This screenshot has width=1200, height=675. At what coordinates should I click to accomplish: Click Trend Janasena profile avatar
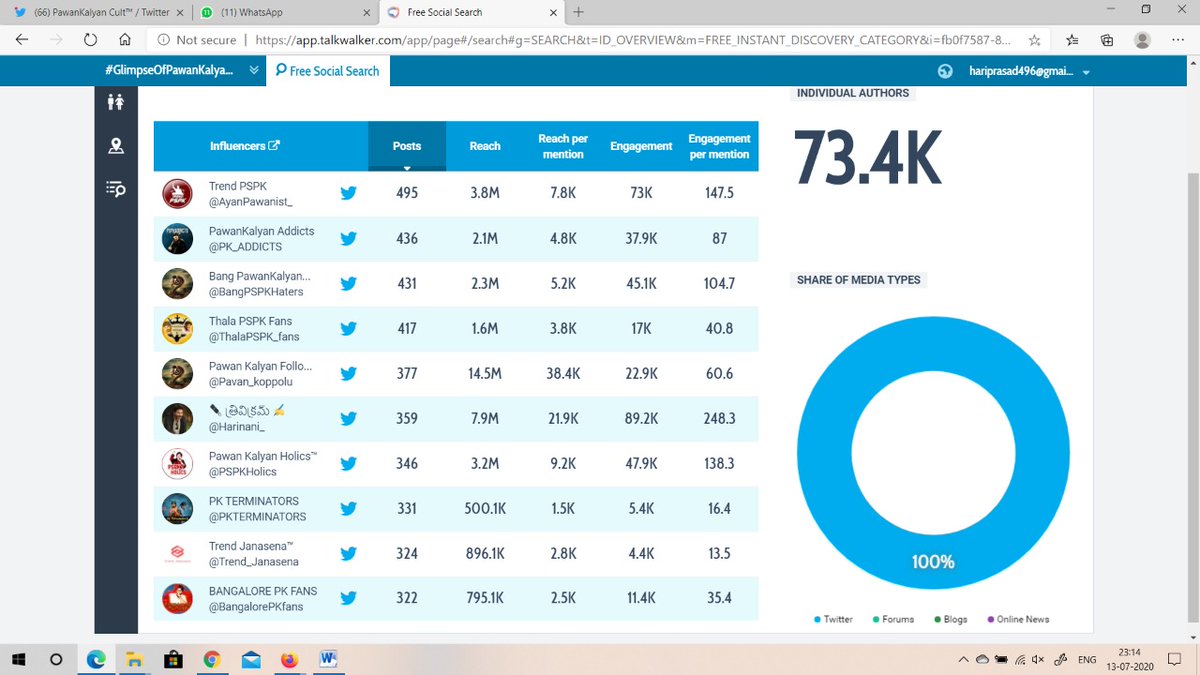(177, 554)
